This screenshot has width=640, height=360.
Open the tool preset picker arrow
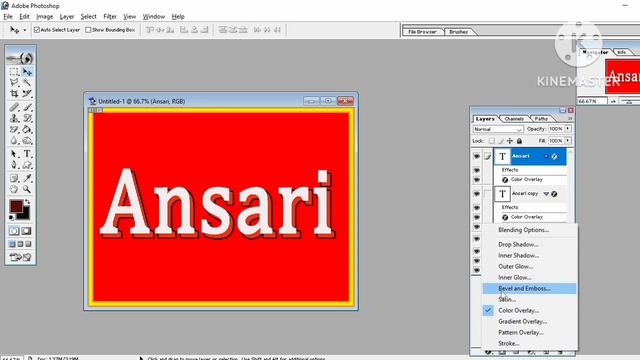[24, 30]
